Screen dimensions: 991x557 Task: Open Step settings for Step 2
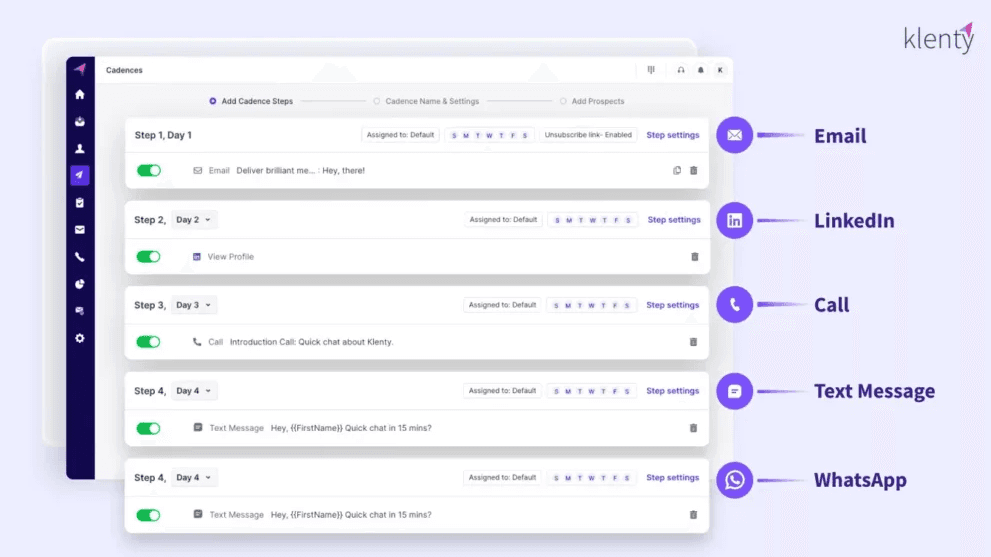pyautogui.click(x=674, y=219)
